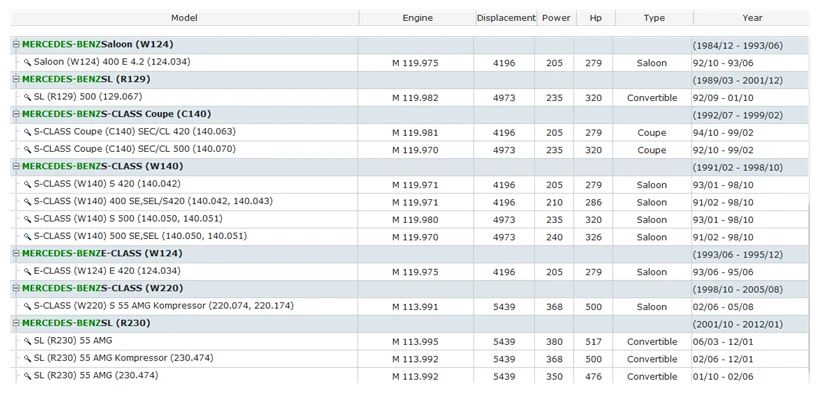Open S-CLASS (W140) 500 SE,SEL entry
The width and height of the screenshot is (820, 393).
(140, 237)
